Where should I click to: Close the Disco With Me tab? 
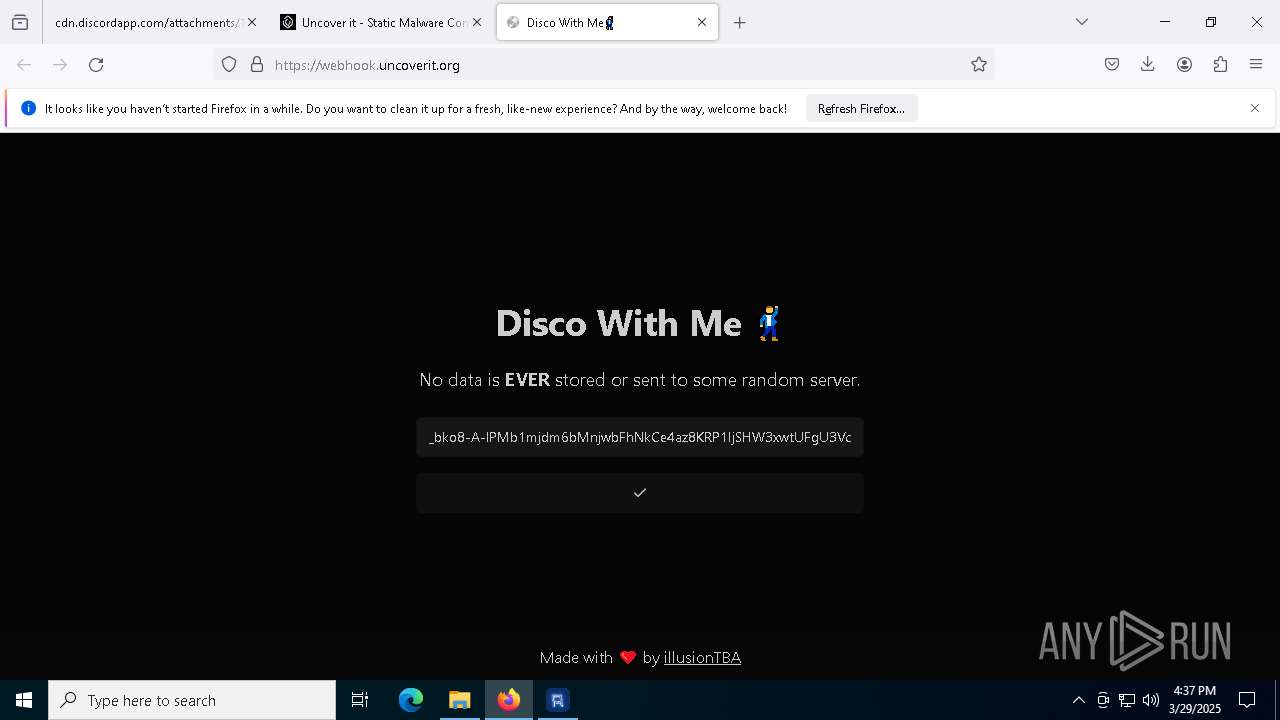pos(701,22)
